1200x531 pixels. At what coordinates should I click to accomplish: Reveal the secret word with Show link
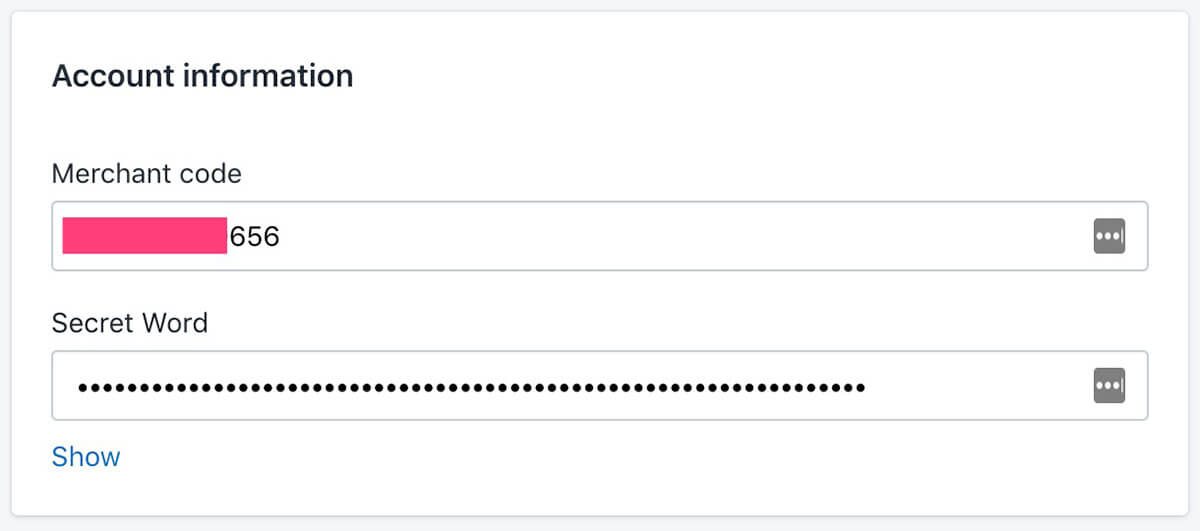coord(86,457)
